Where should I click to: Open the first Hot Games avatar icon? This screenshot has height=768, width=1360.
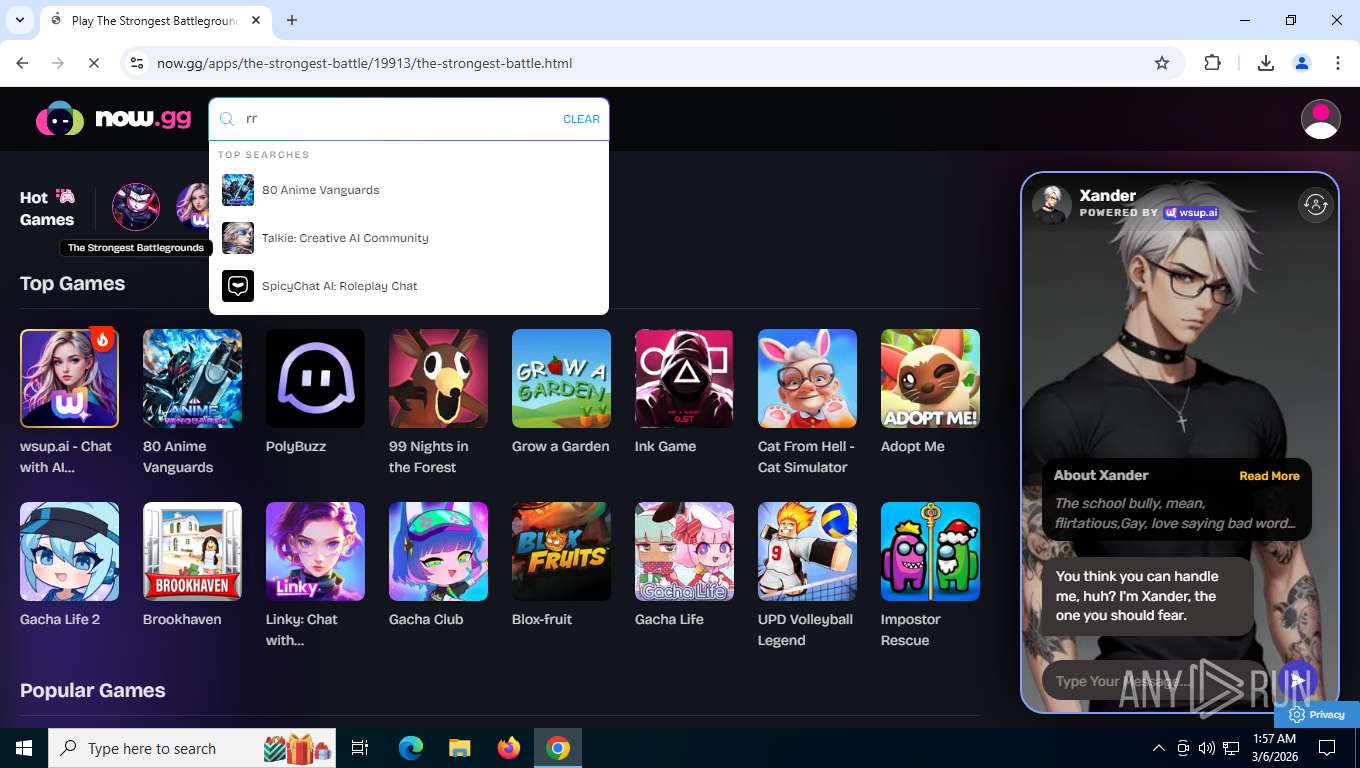[135, 207]
